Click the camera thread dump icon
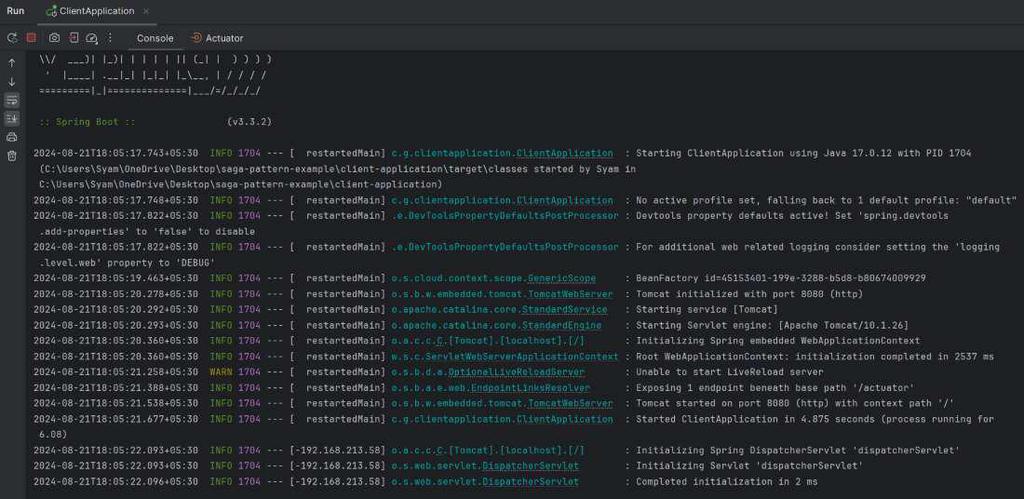Screen dimensions: 1024x499 coord(54,38)
